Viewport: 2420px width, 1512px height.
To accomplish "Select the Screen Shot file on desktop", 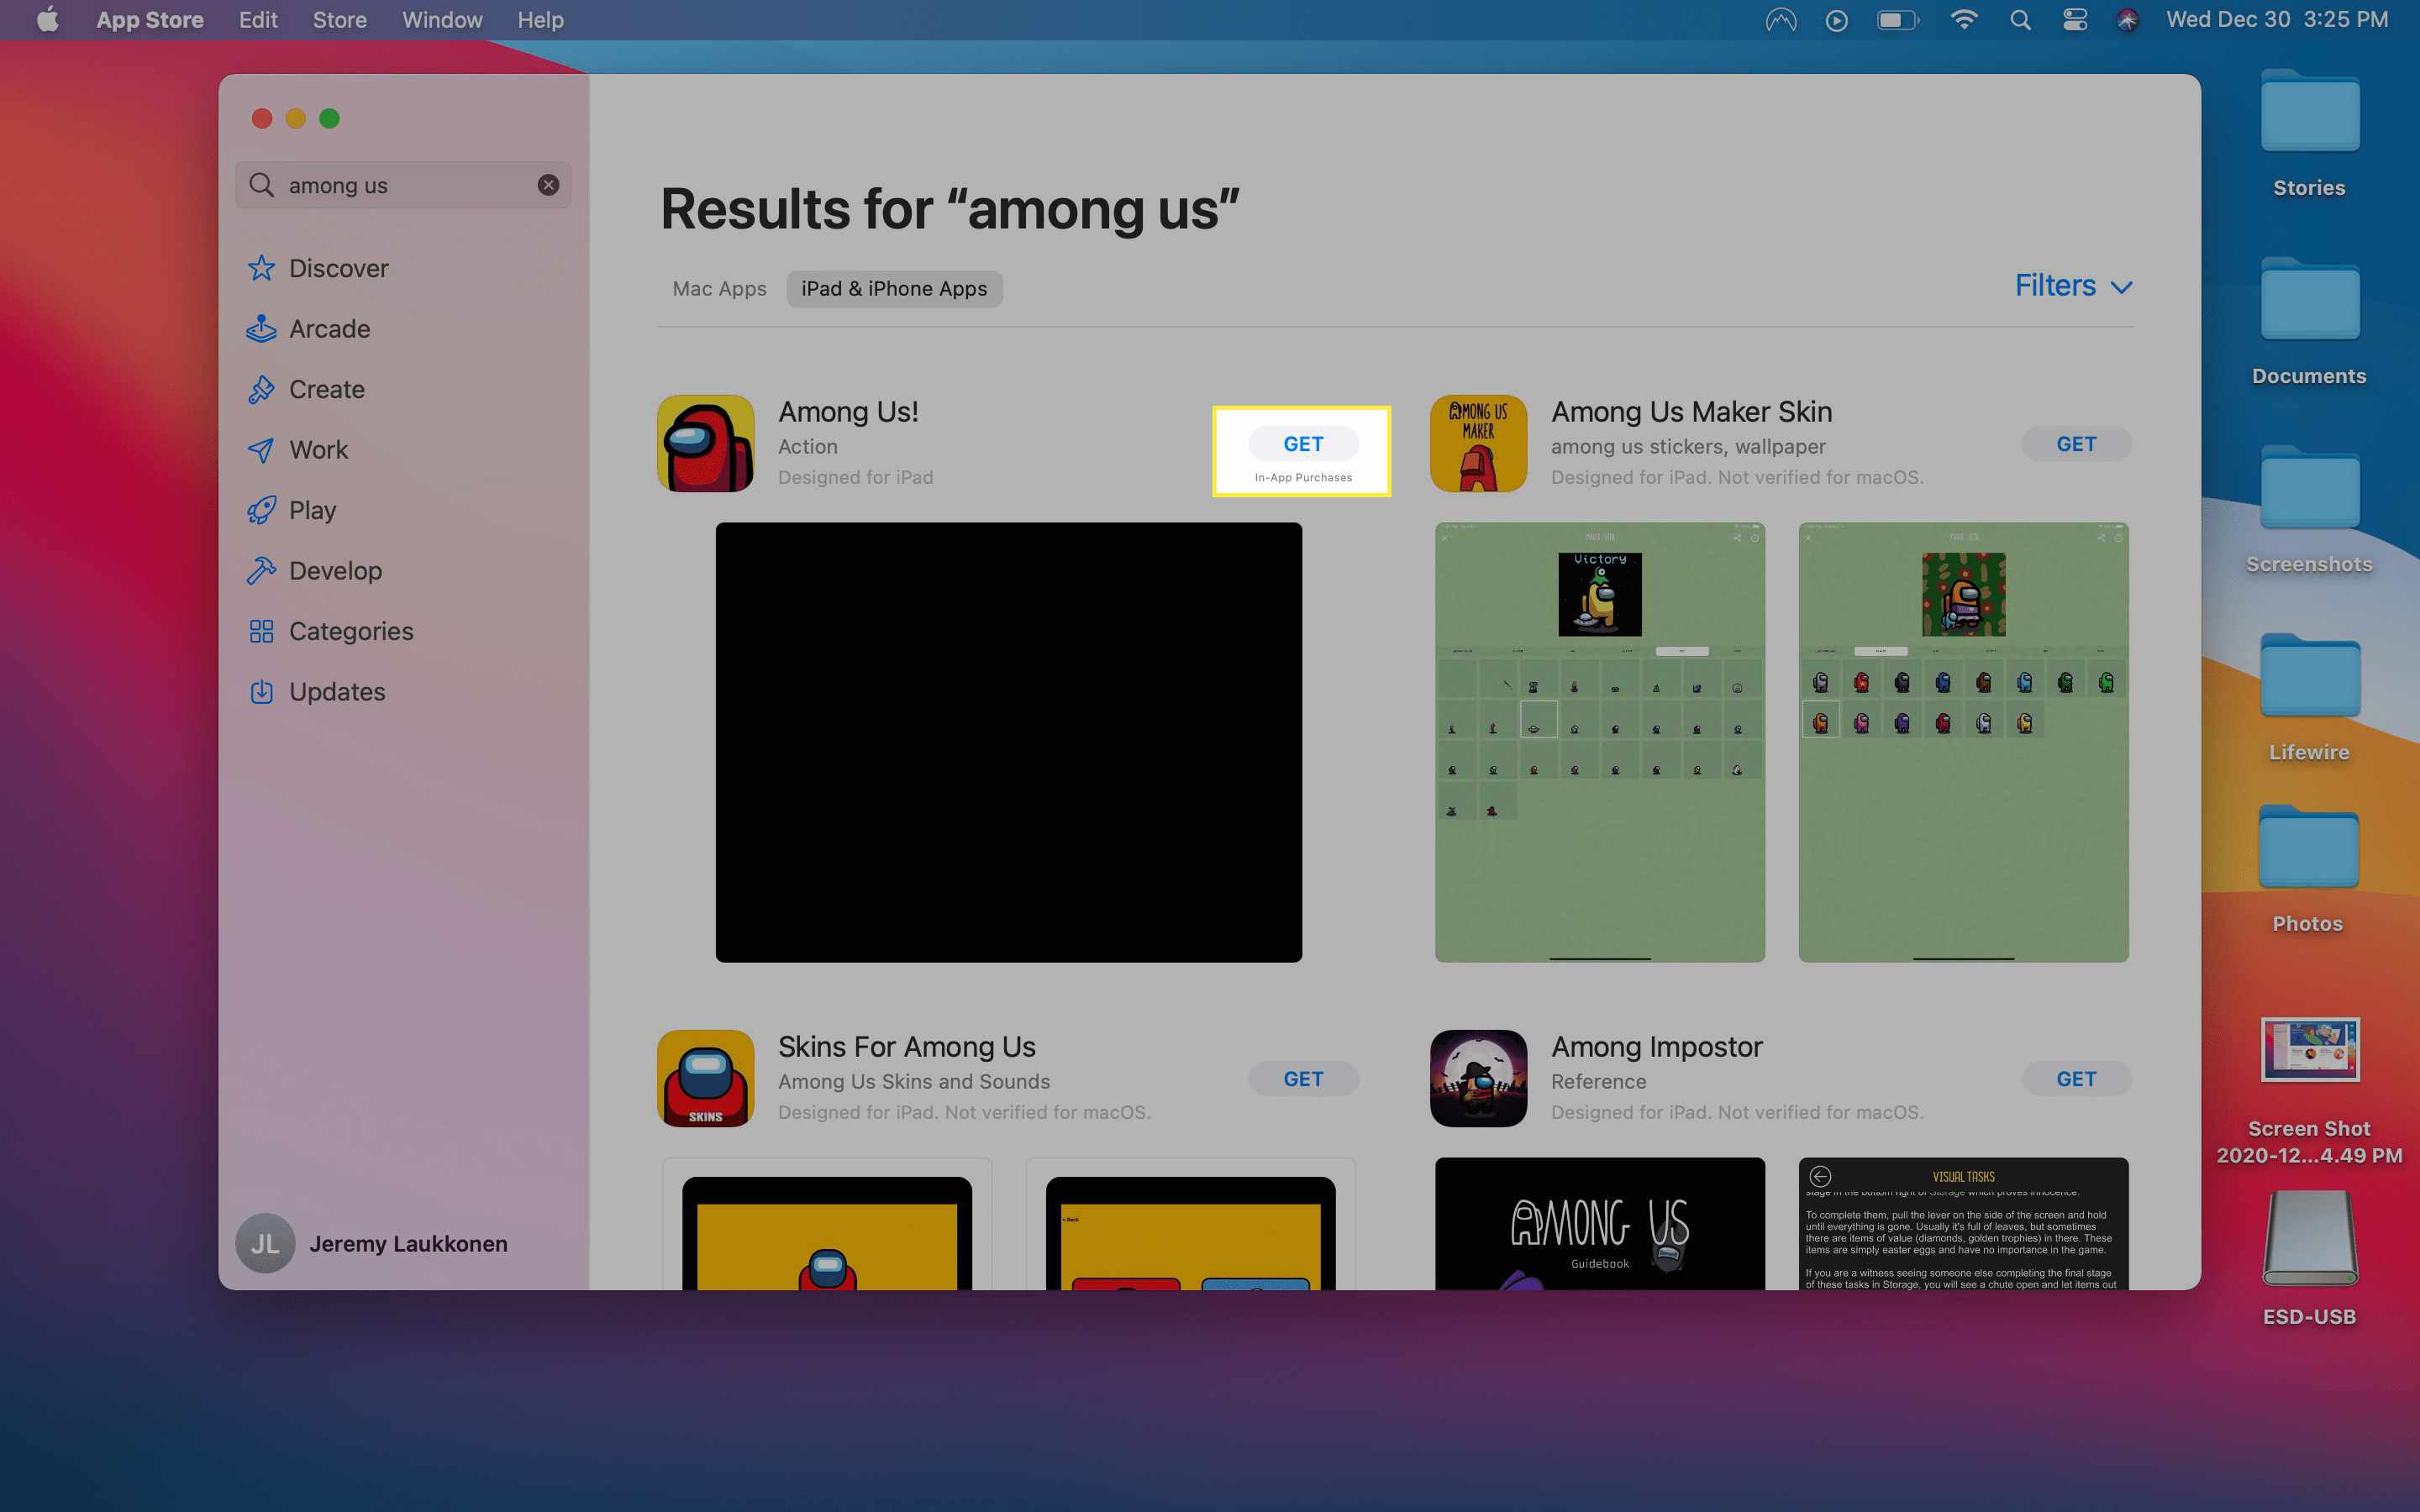I will [x=2309, y=1090].
